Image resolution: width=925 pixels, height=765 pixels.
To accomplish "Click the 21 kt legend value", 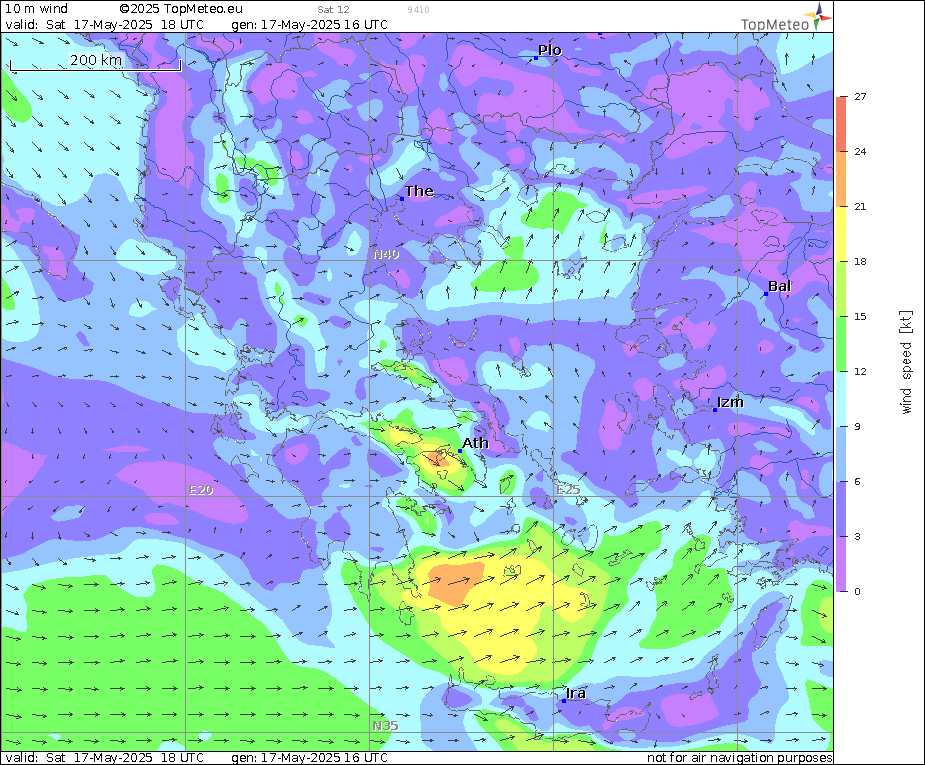I will coord(860,206).
